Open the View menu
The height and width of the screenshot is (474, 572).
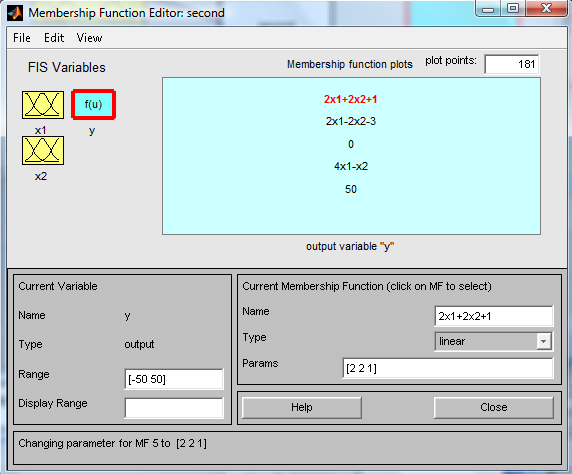coord(89,38)
